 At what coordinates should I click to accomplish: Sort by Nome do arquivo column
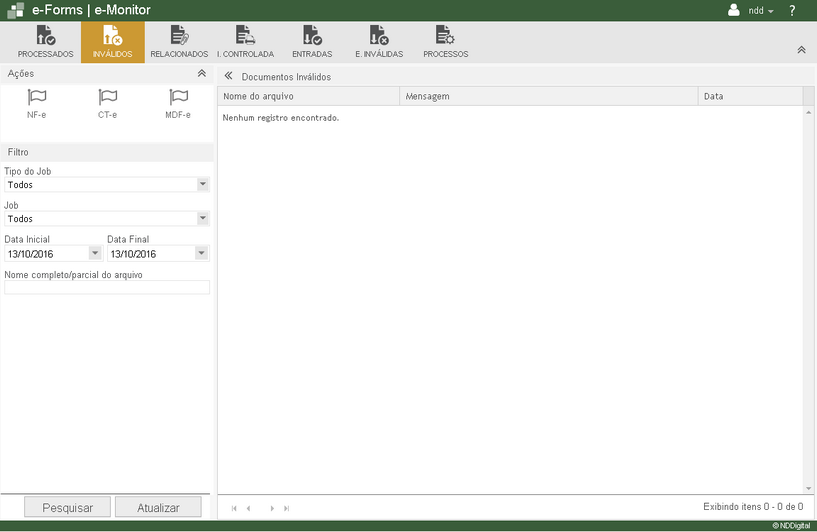click(308, 96)
